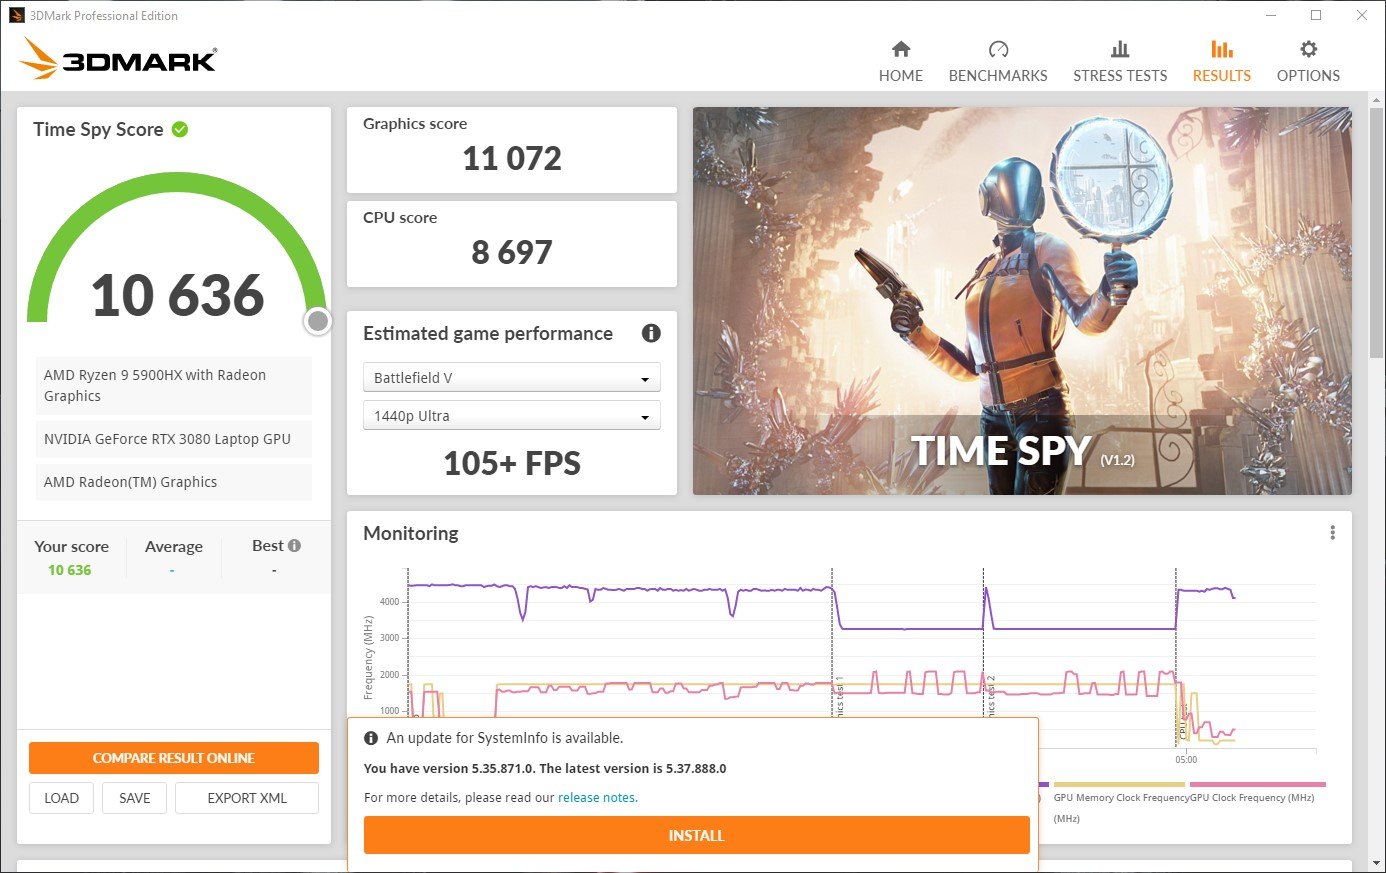Maximize the 3DMark window
Screen dimensions: 1386x873
click(1316, 15)
